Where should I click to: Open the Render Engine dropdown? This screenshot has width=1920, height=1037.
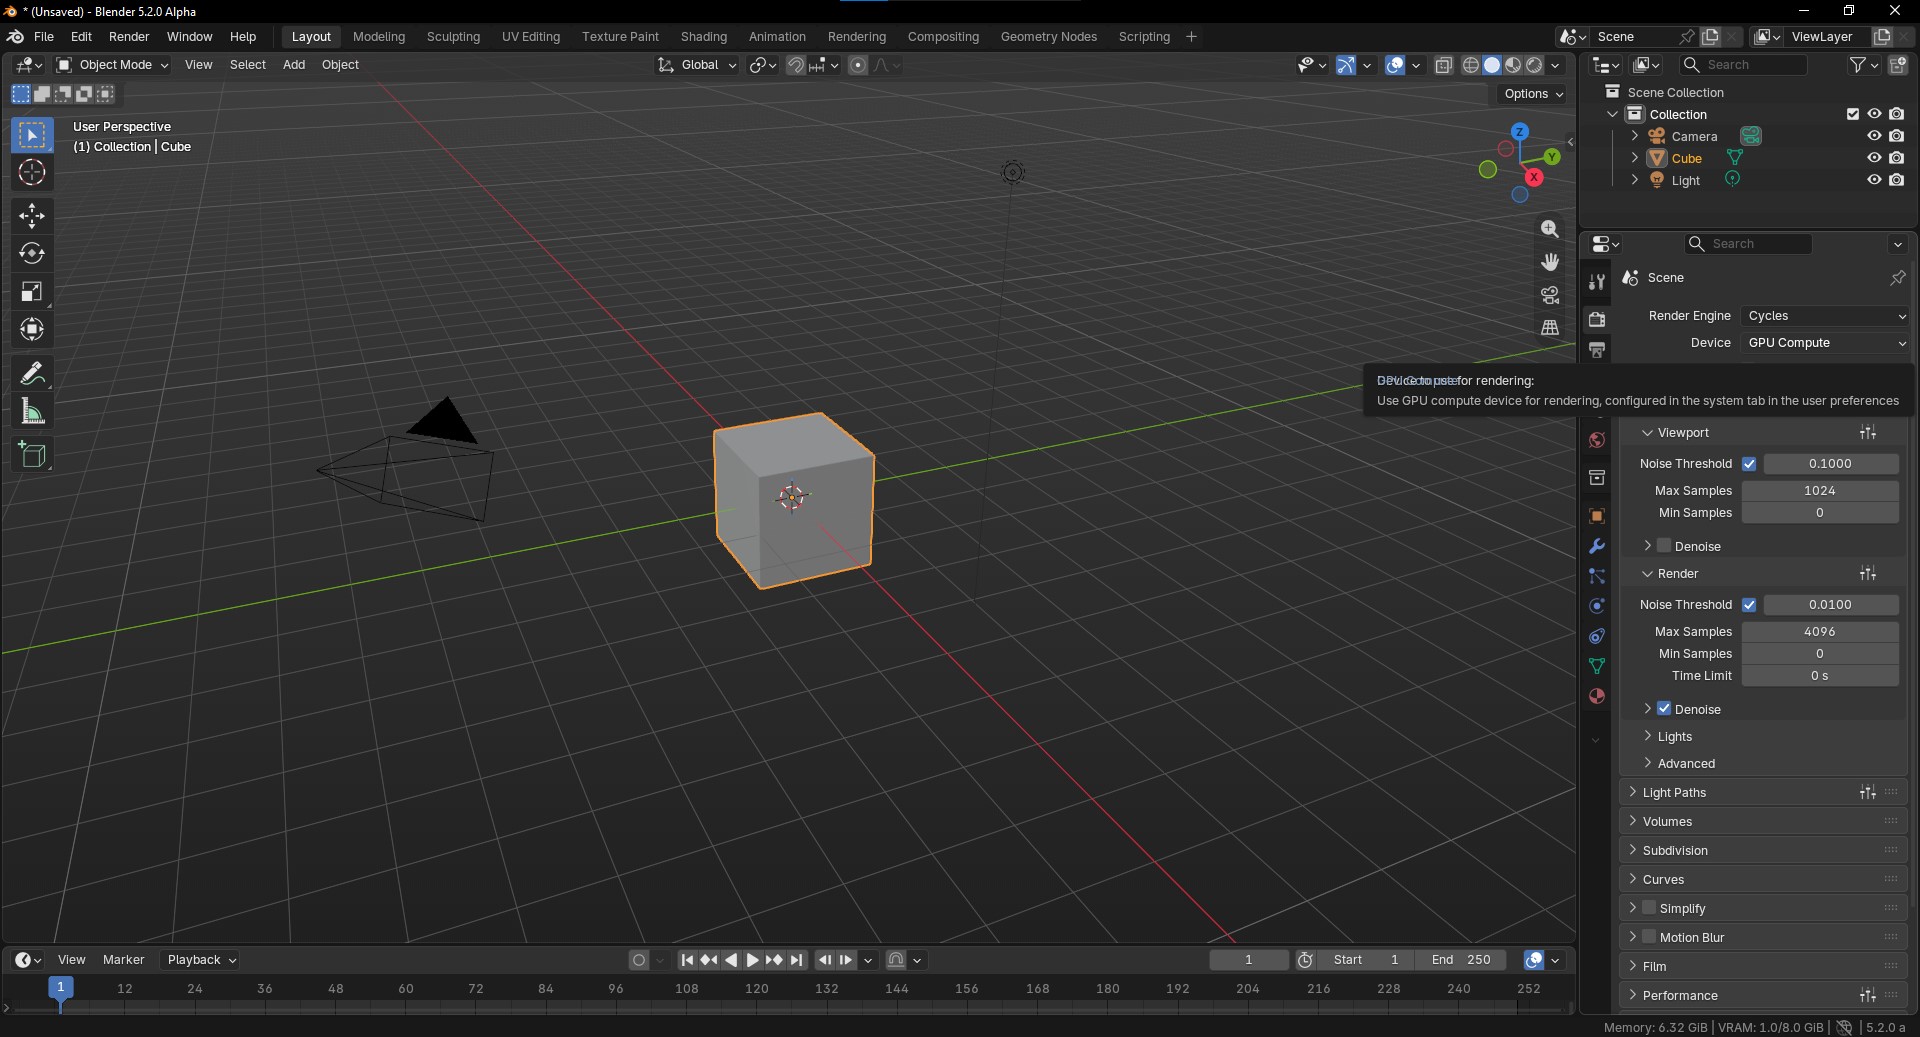point(1825,316)
